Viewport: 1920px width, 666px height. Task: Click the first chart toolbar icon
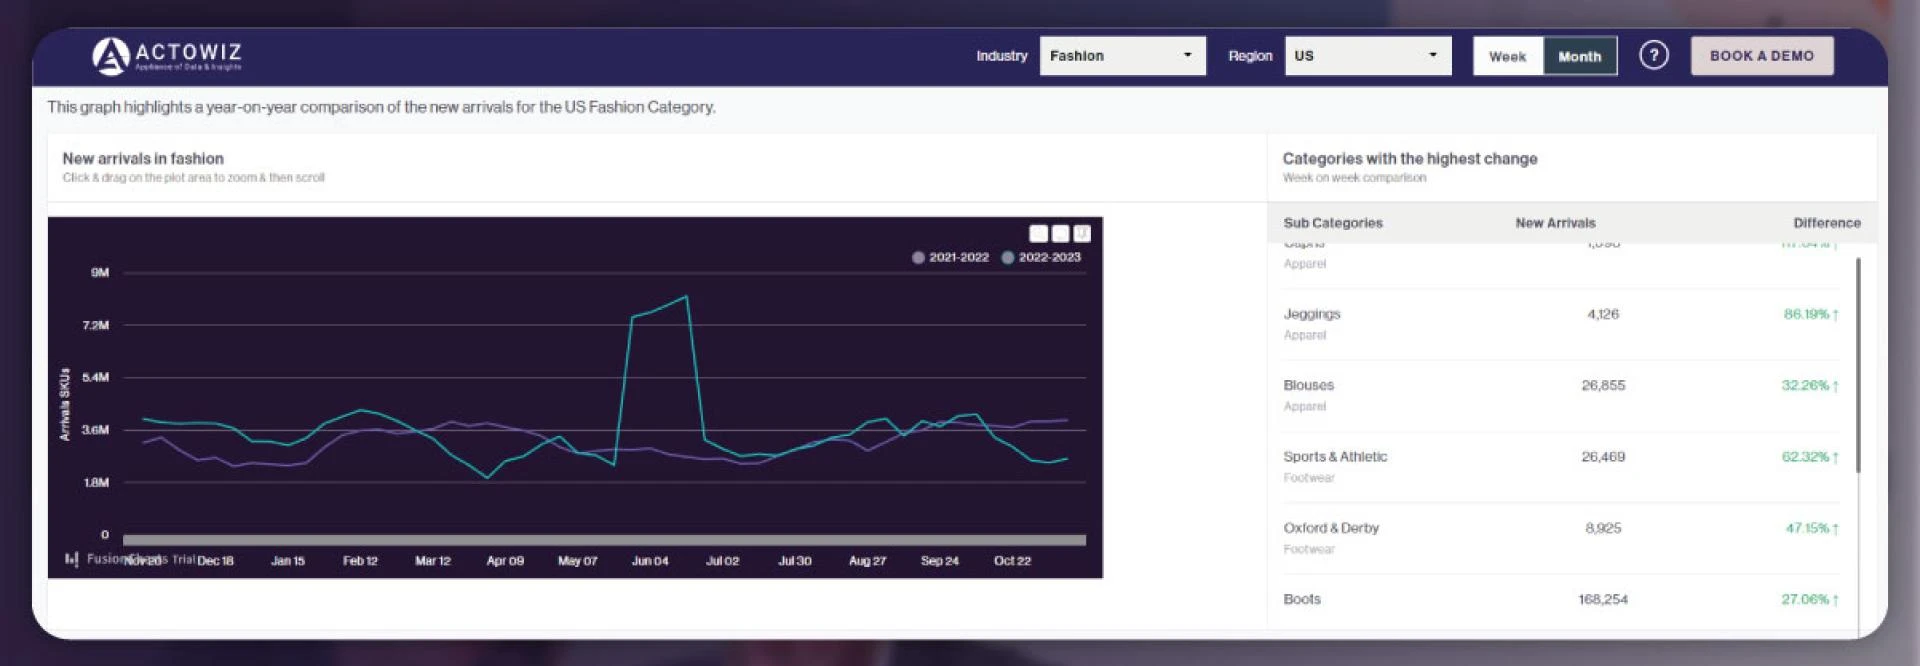[1038, 233]
